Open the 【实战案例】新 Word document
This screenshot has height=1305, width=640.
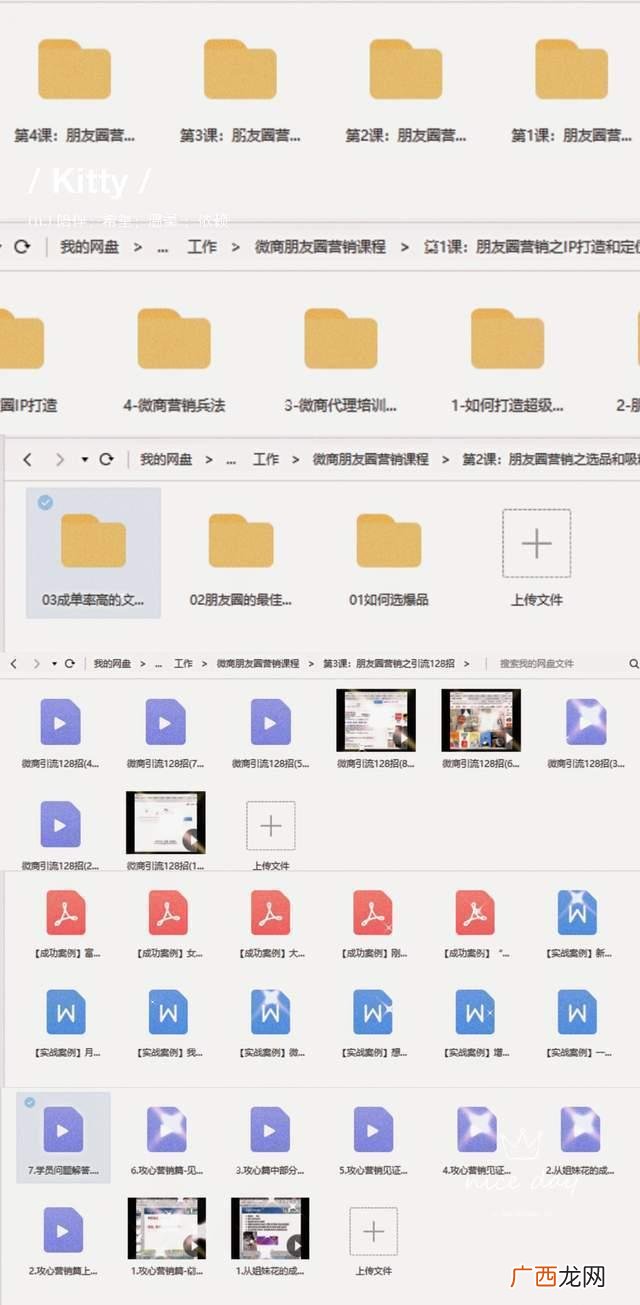[x=577, y=913]
